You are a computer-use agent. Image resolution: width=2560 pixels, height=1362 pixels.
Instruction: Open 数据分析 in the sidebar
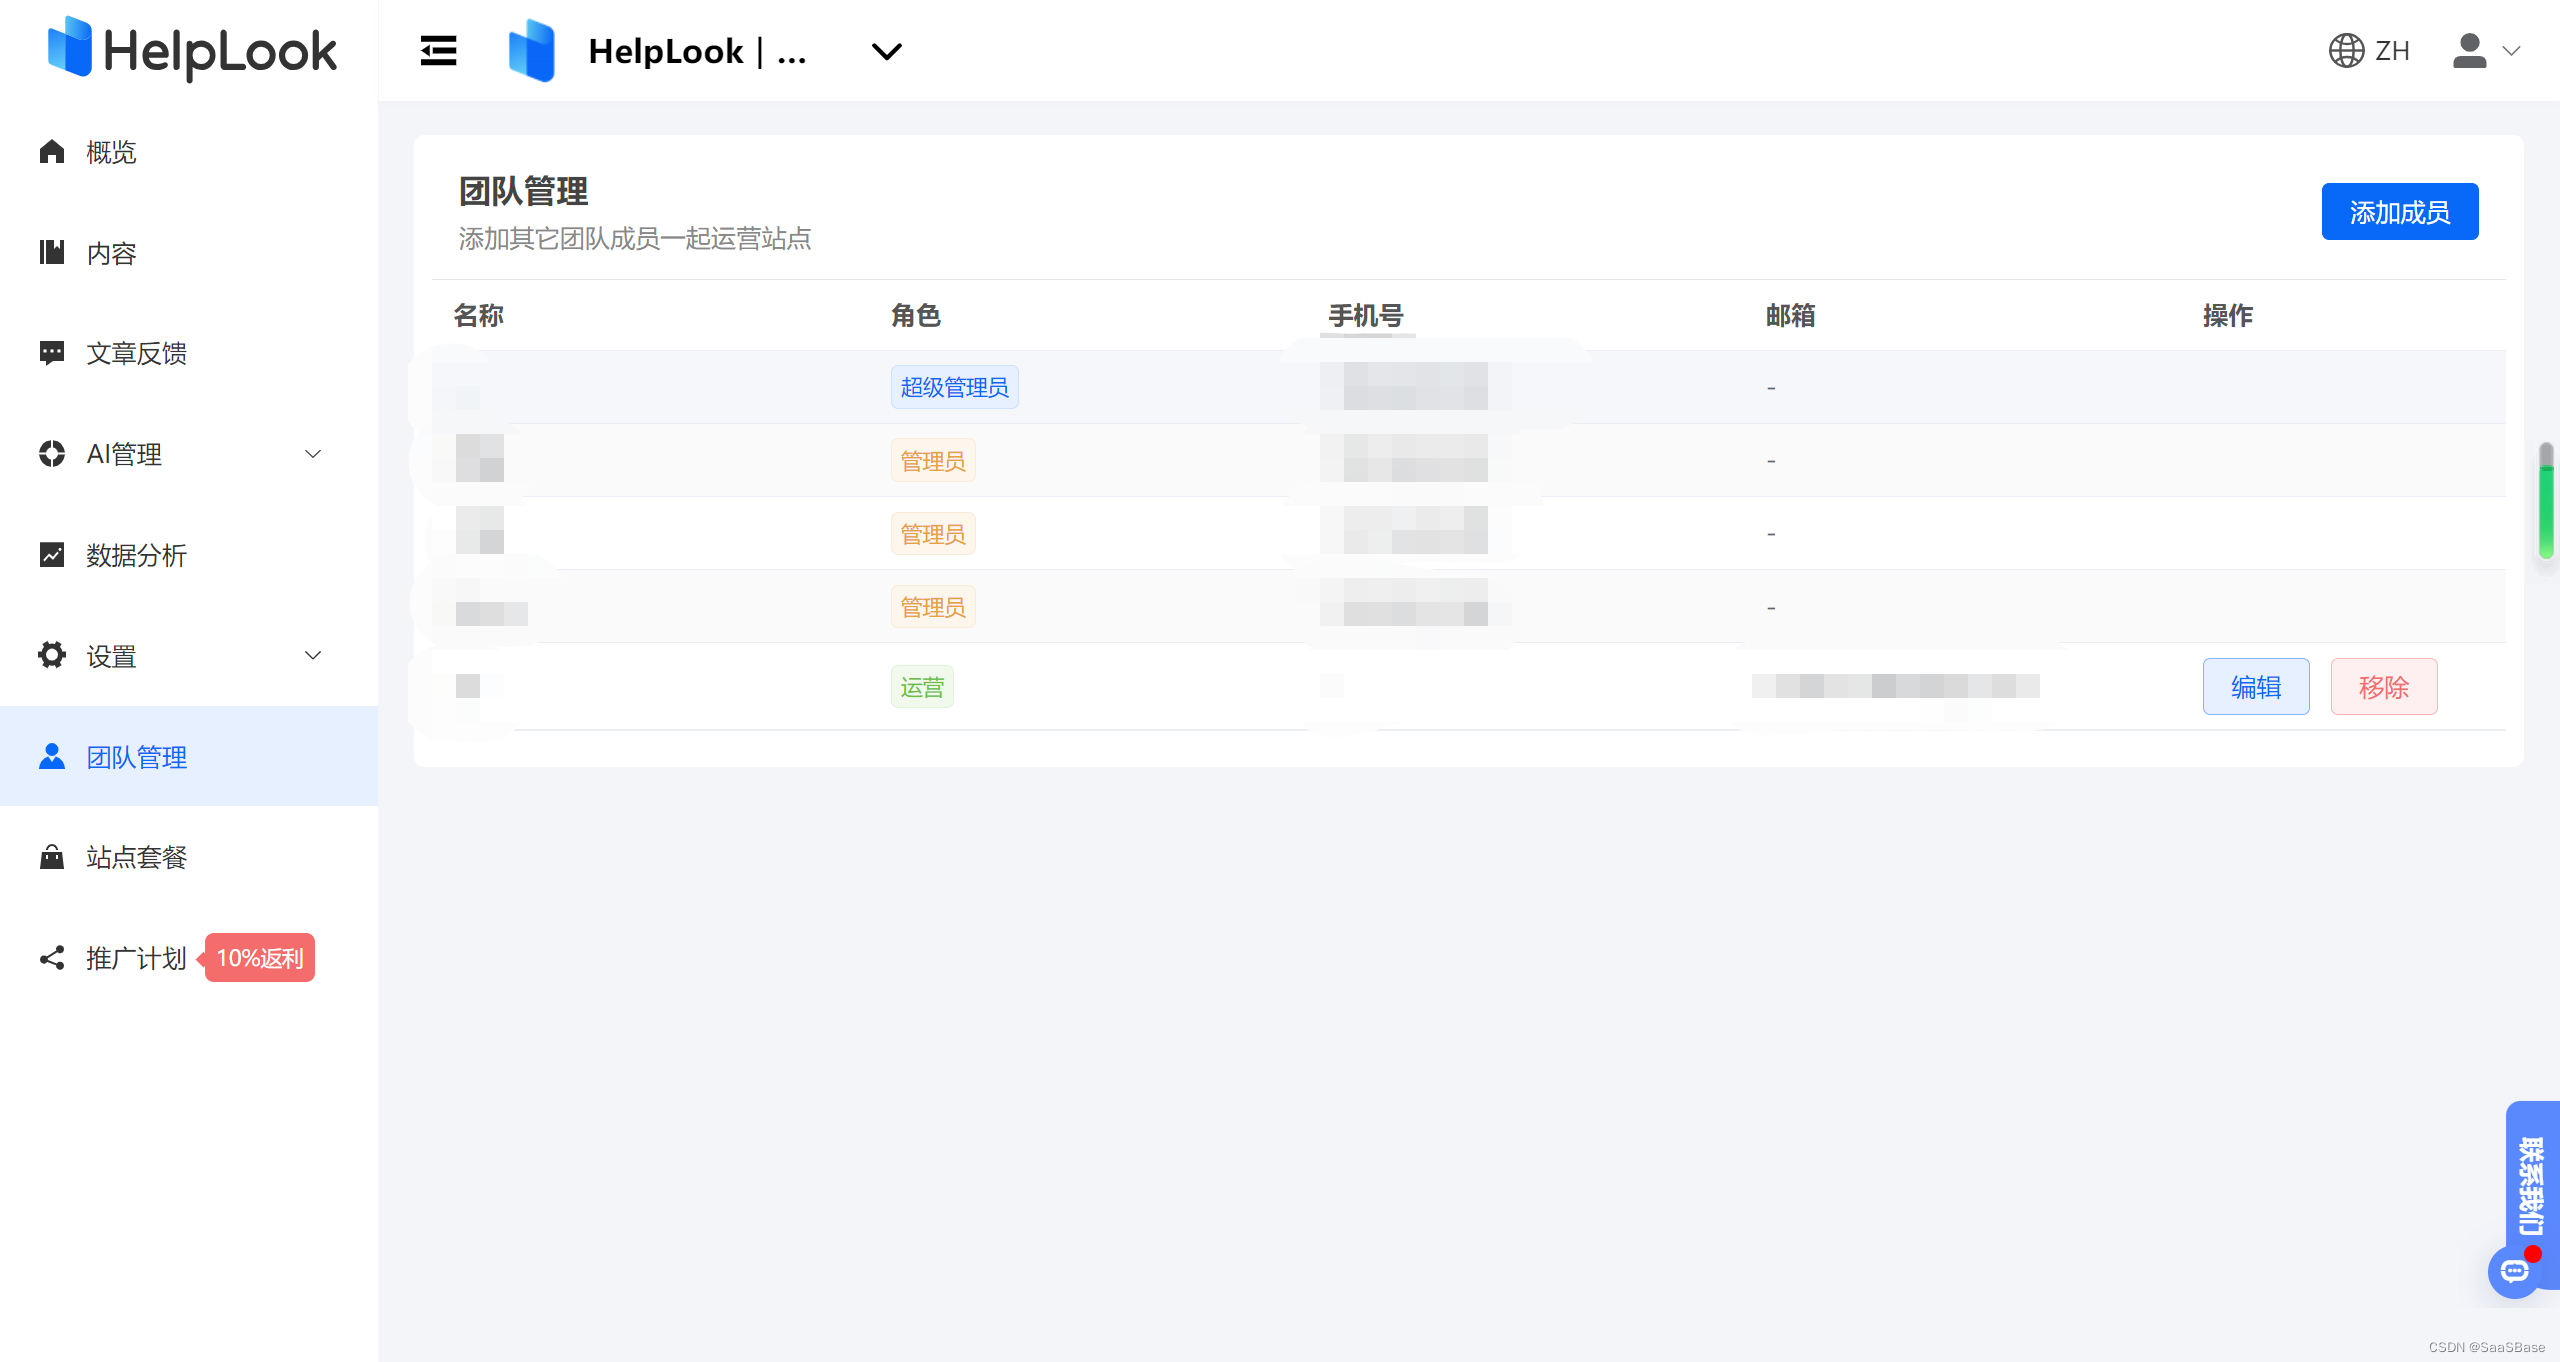[137, 555]
